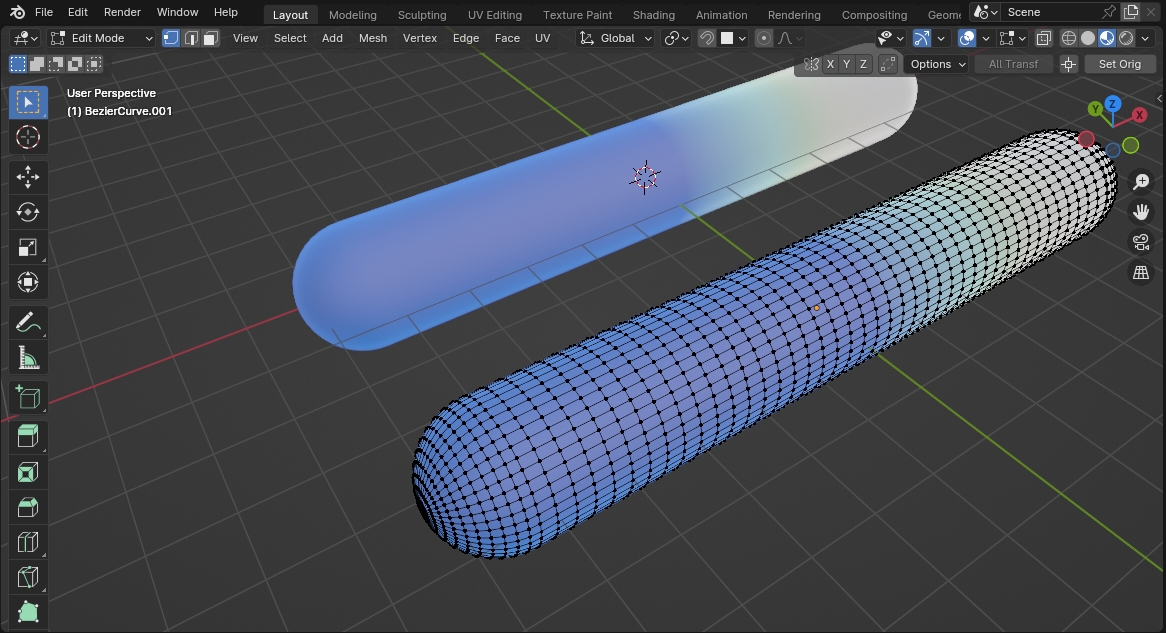Pick the Measure tool
This screenshot has height=633, width=1166.
pos(28,357)
